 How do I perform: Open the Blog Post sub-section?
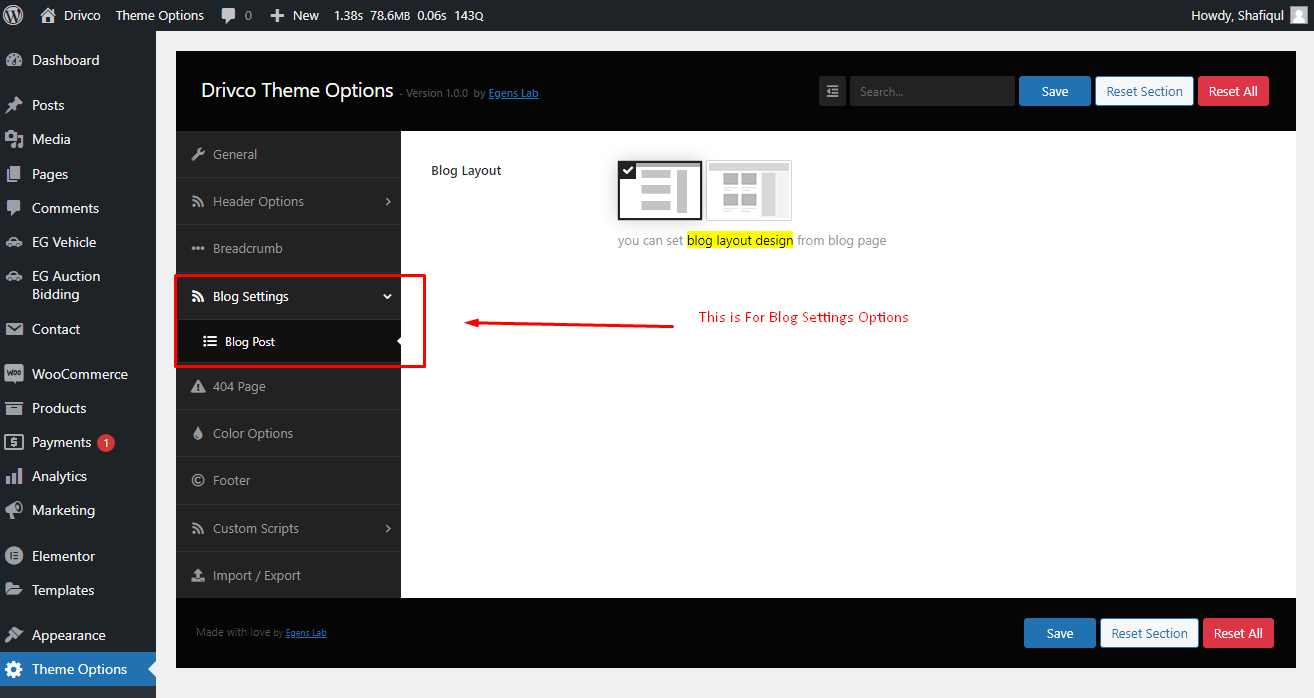(288, 341)
